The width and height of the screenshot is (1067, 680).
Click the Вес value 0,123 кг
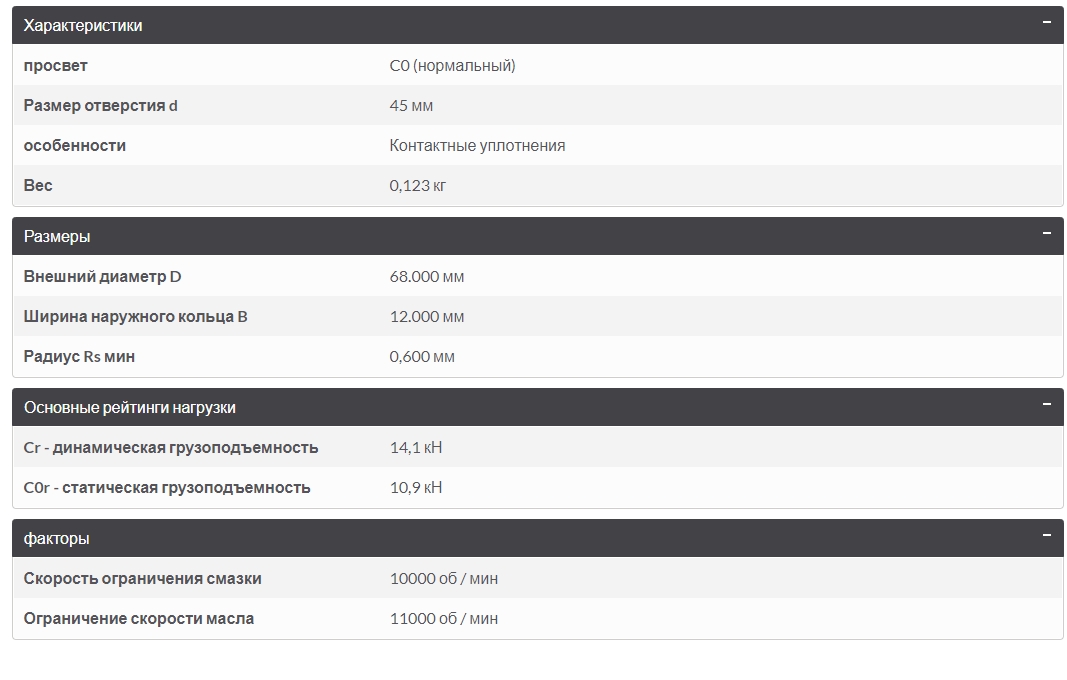click(x=418, y=186)
